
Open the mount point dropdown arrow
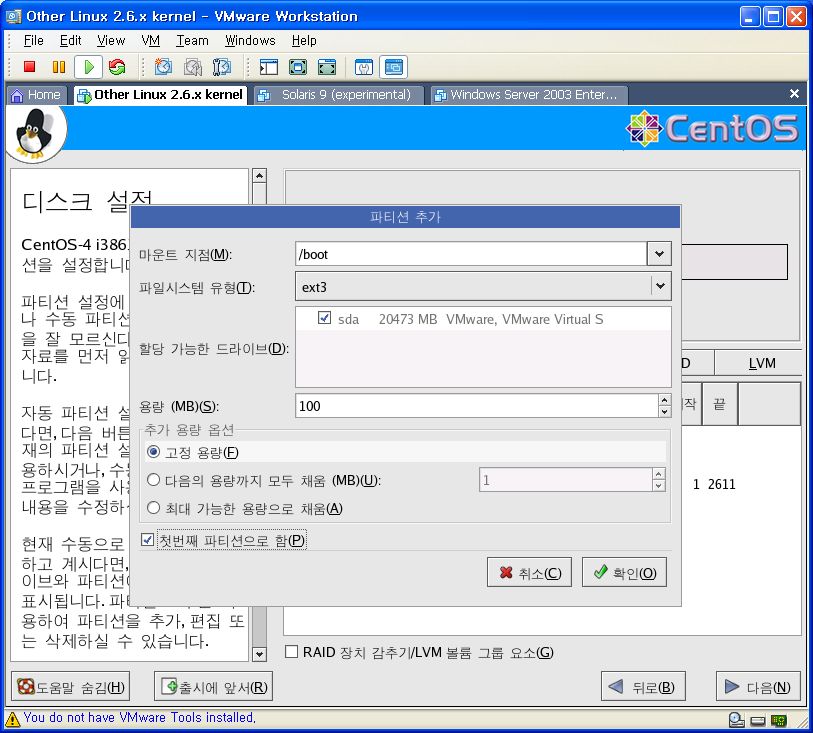pos(659,254)
